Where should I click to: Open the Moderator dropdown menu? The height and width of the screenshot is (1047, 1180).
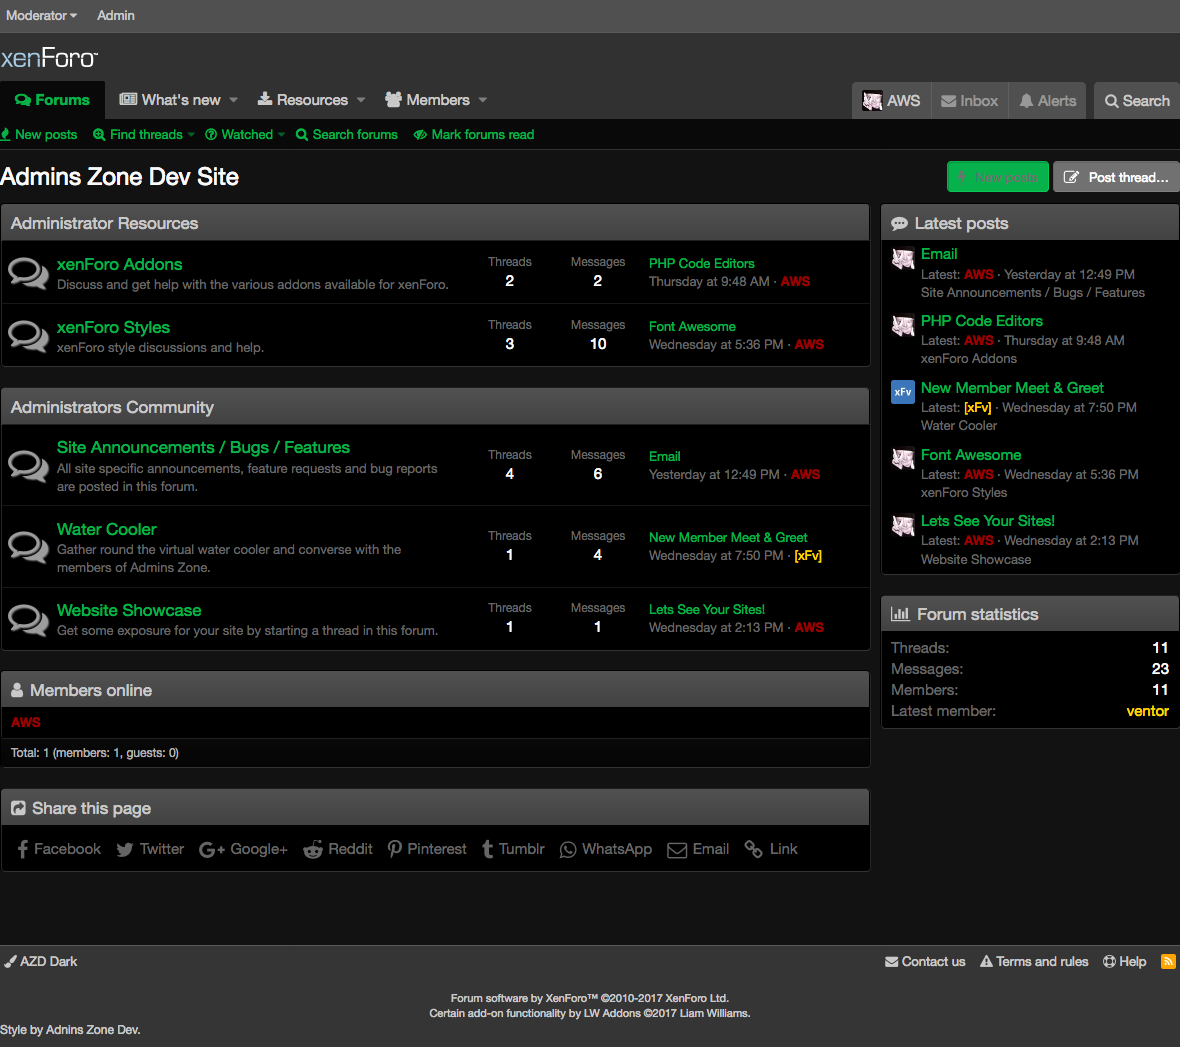(x=41, y=15)
